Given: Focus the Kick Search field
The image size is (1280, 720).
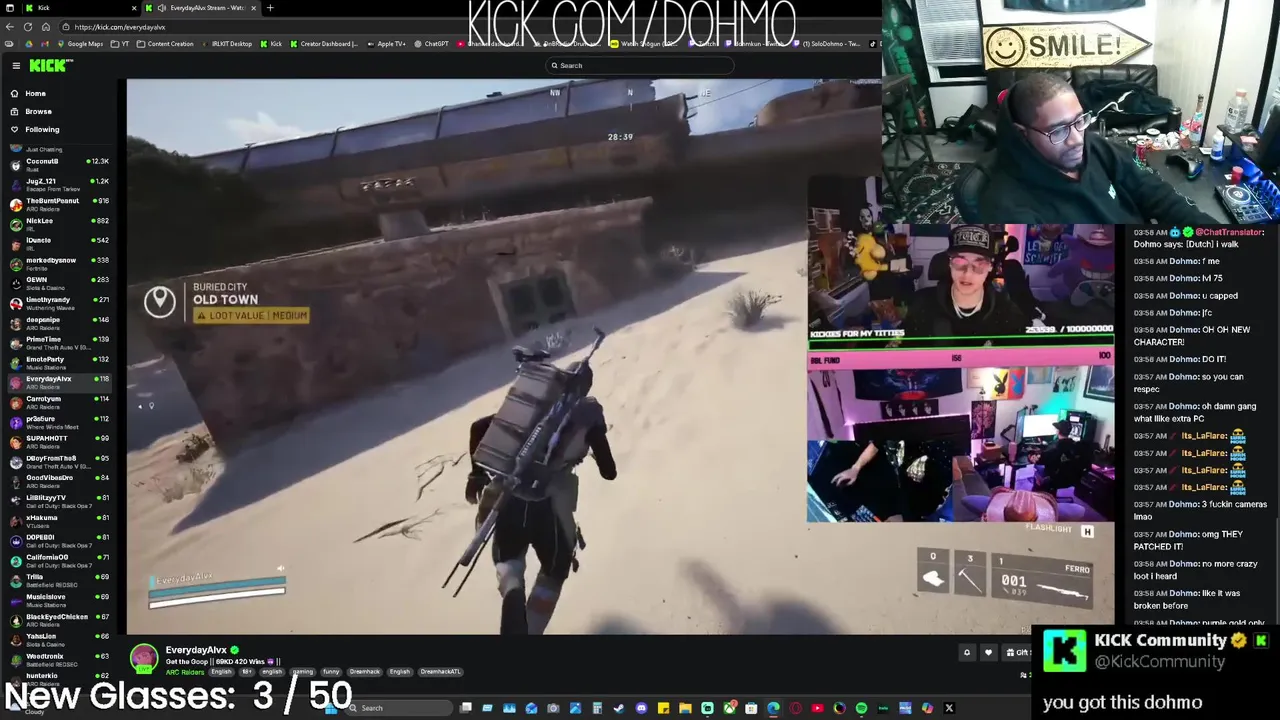Looking at the screenshot, I should (x=640, y=65).
